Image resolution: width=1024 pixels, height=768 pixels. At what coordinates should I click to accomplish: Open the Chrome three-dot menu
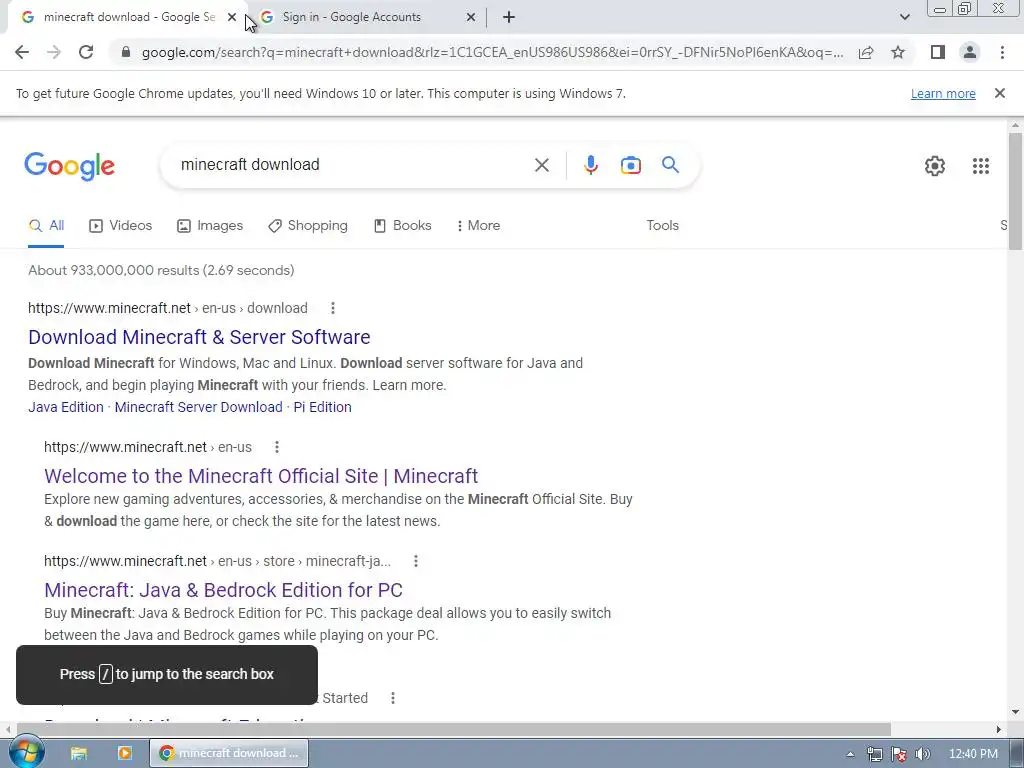point(1002,52)
